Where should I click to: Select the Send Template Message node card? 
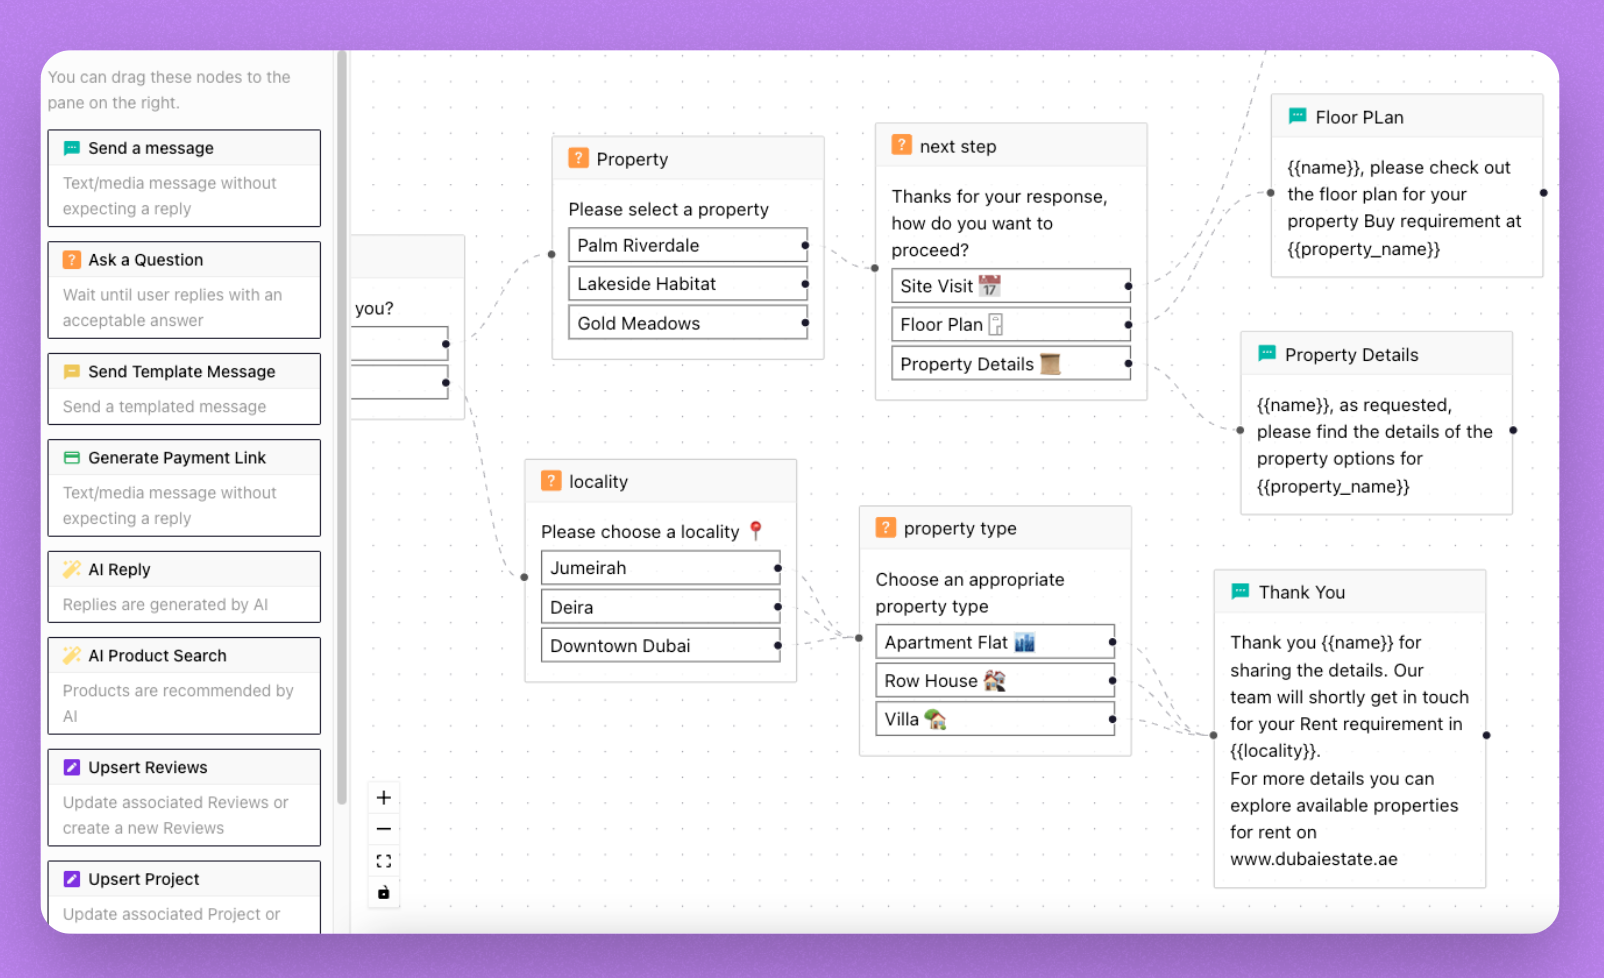click(184, 389)
